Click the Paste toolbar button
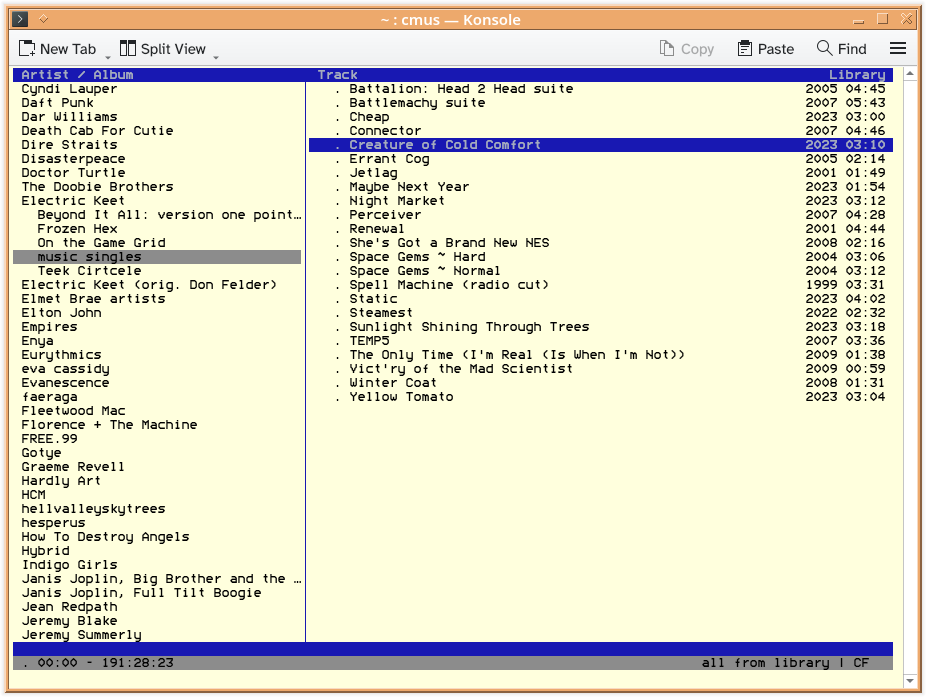926x697 pixels. coord(766,49)
